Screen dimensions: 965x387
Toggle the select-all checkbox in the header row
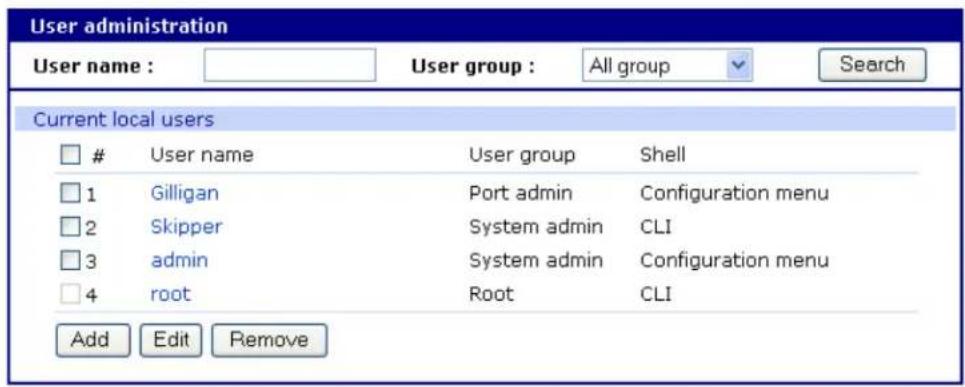coord(70,155)
